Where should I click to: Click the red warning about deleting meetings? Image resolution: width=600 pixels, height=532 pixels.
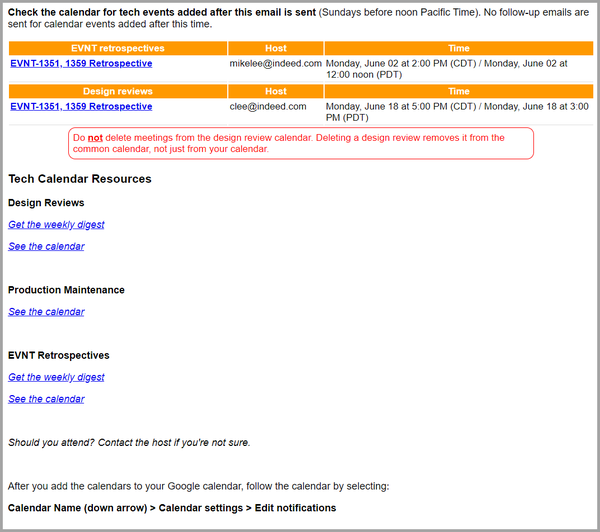point(300,143)
